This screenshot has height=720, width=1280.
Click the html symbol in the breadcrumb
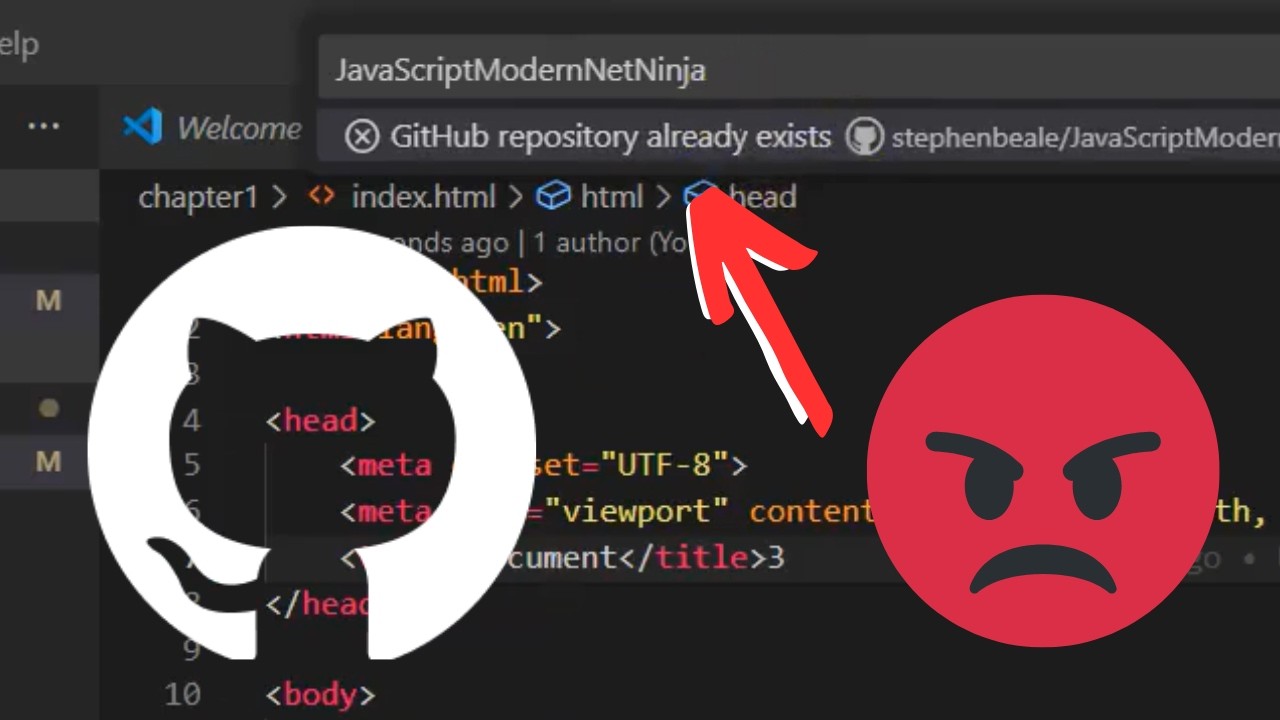tap(612, 197)
